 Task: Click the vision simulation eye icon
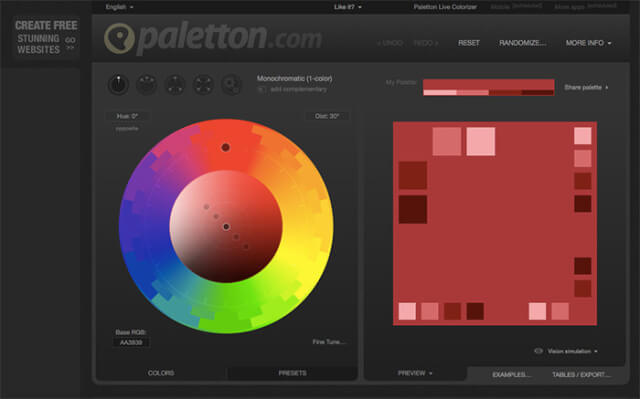538,351
